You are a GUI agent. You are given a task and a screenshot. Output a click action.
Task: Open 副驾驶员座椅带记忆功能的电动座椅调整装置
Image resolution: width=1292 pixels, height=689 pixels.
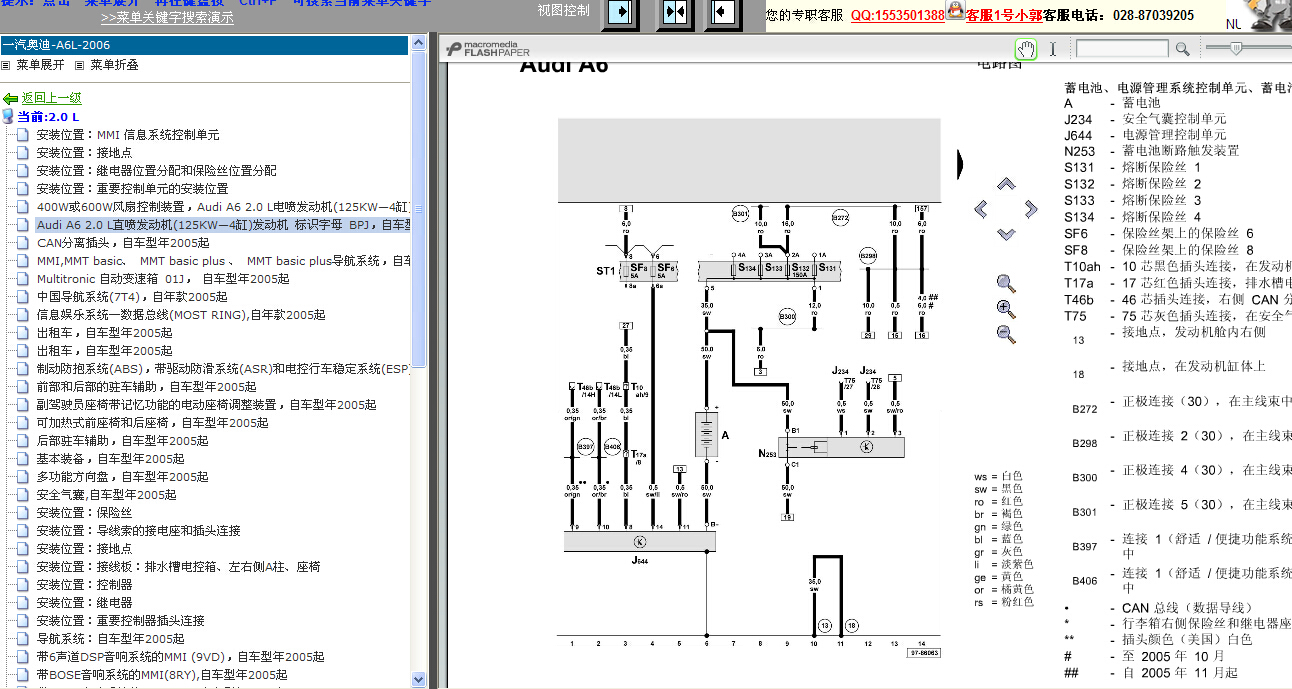click(x=206, y=405)
